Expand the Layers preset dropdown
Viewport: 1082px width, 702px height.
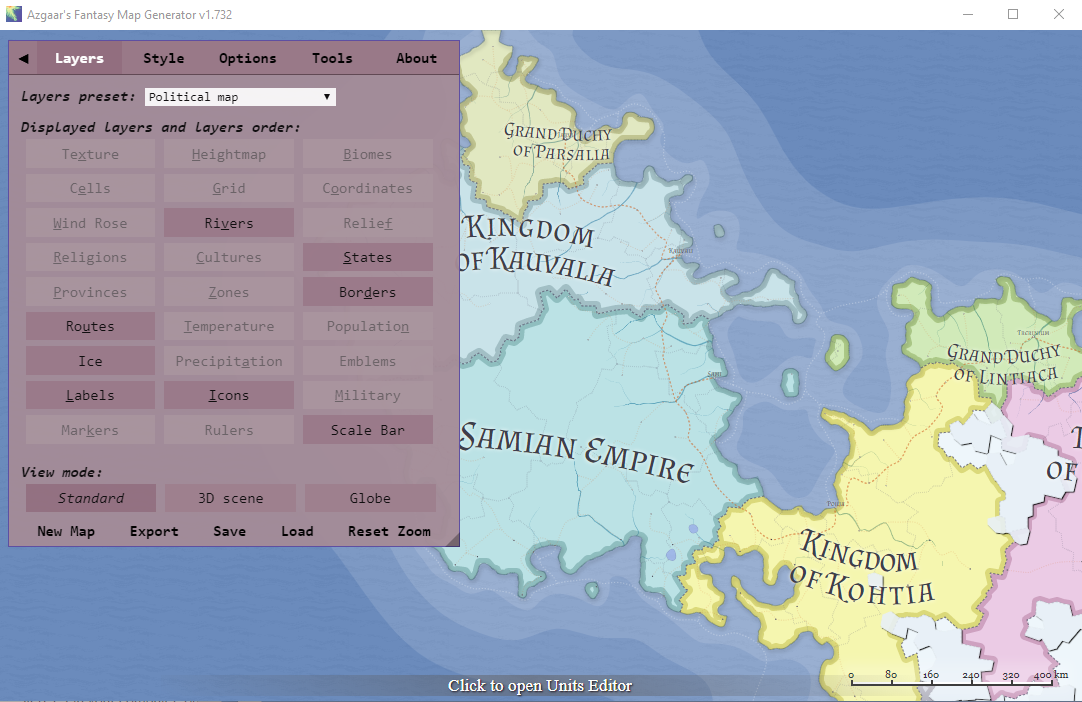(240, 97)
